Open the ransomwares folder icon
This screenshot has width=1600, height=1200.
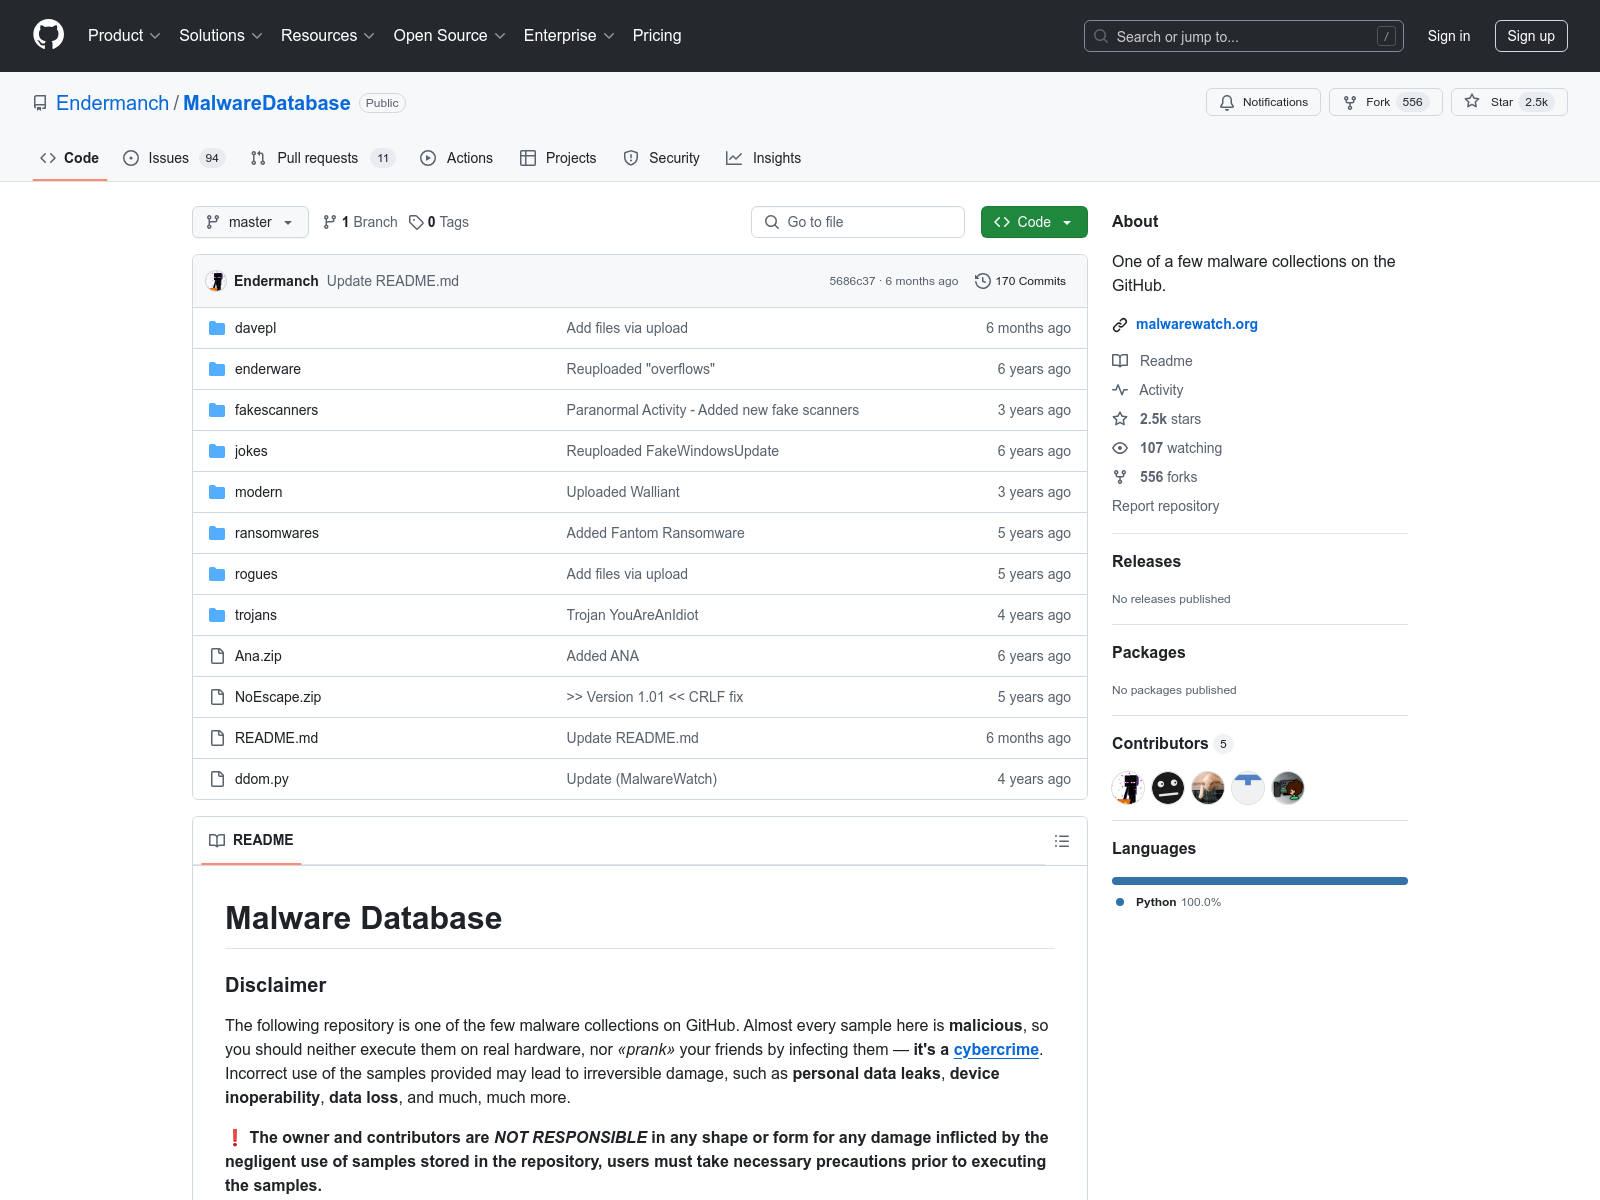pos(217,533)
